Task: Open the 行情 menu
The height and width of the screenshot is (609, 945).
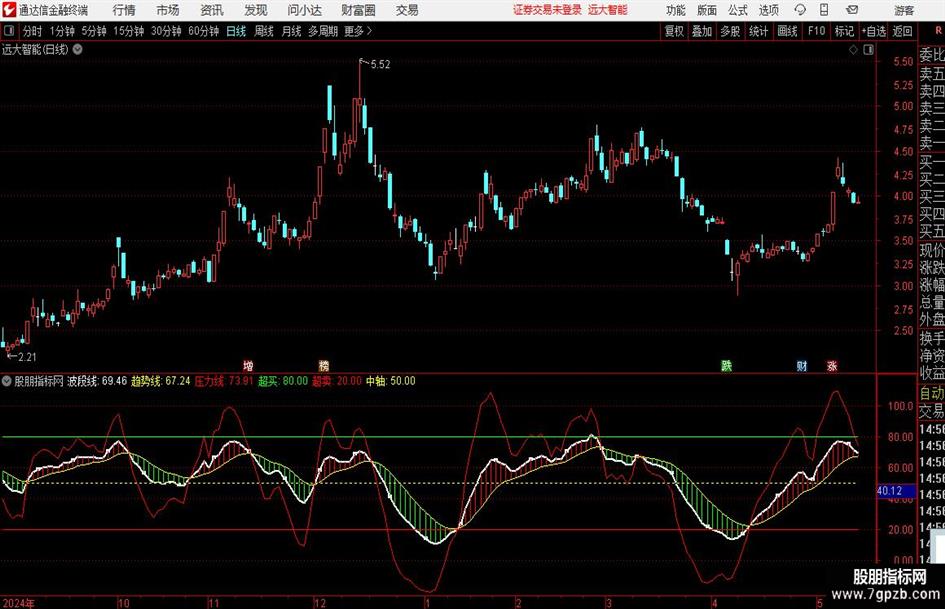Action: [124, 10]
